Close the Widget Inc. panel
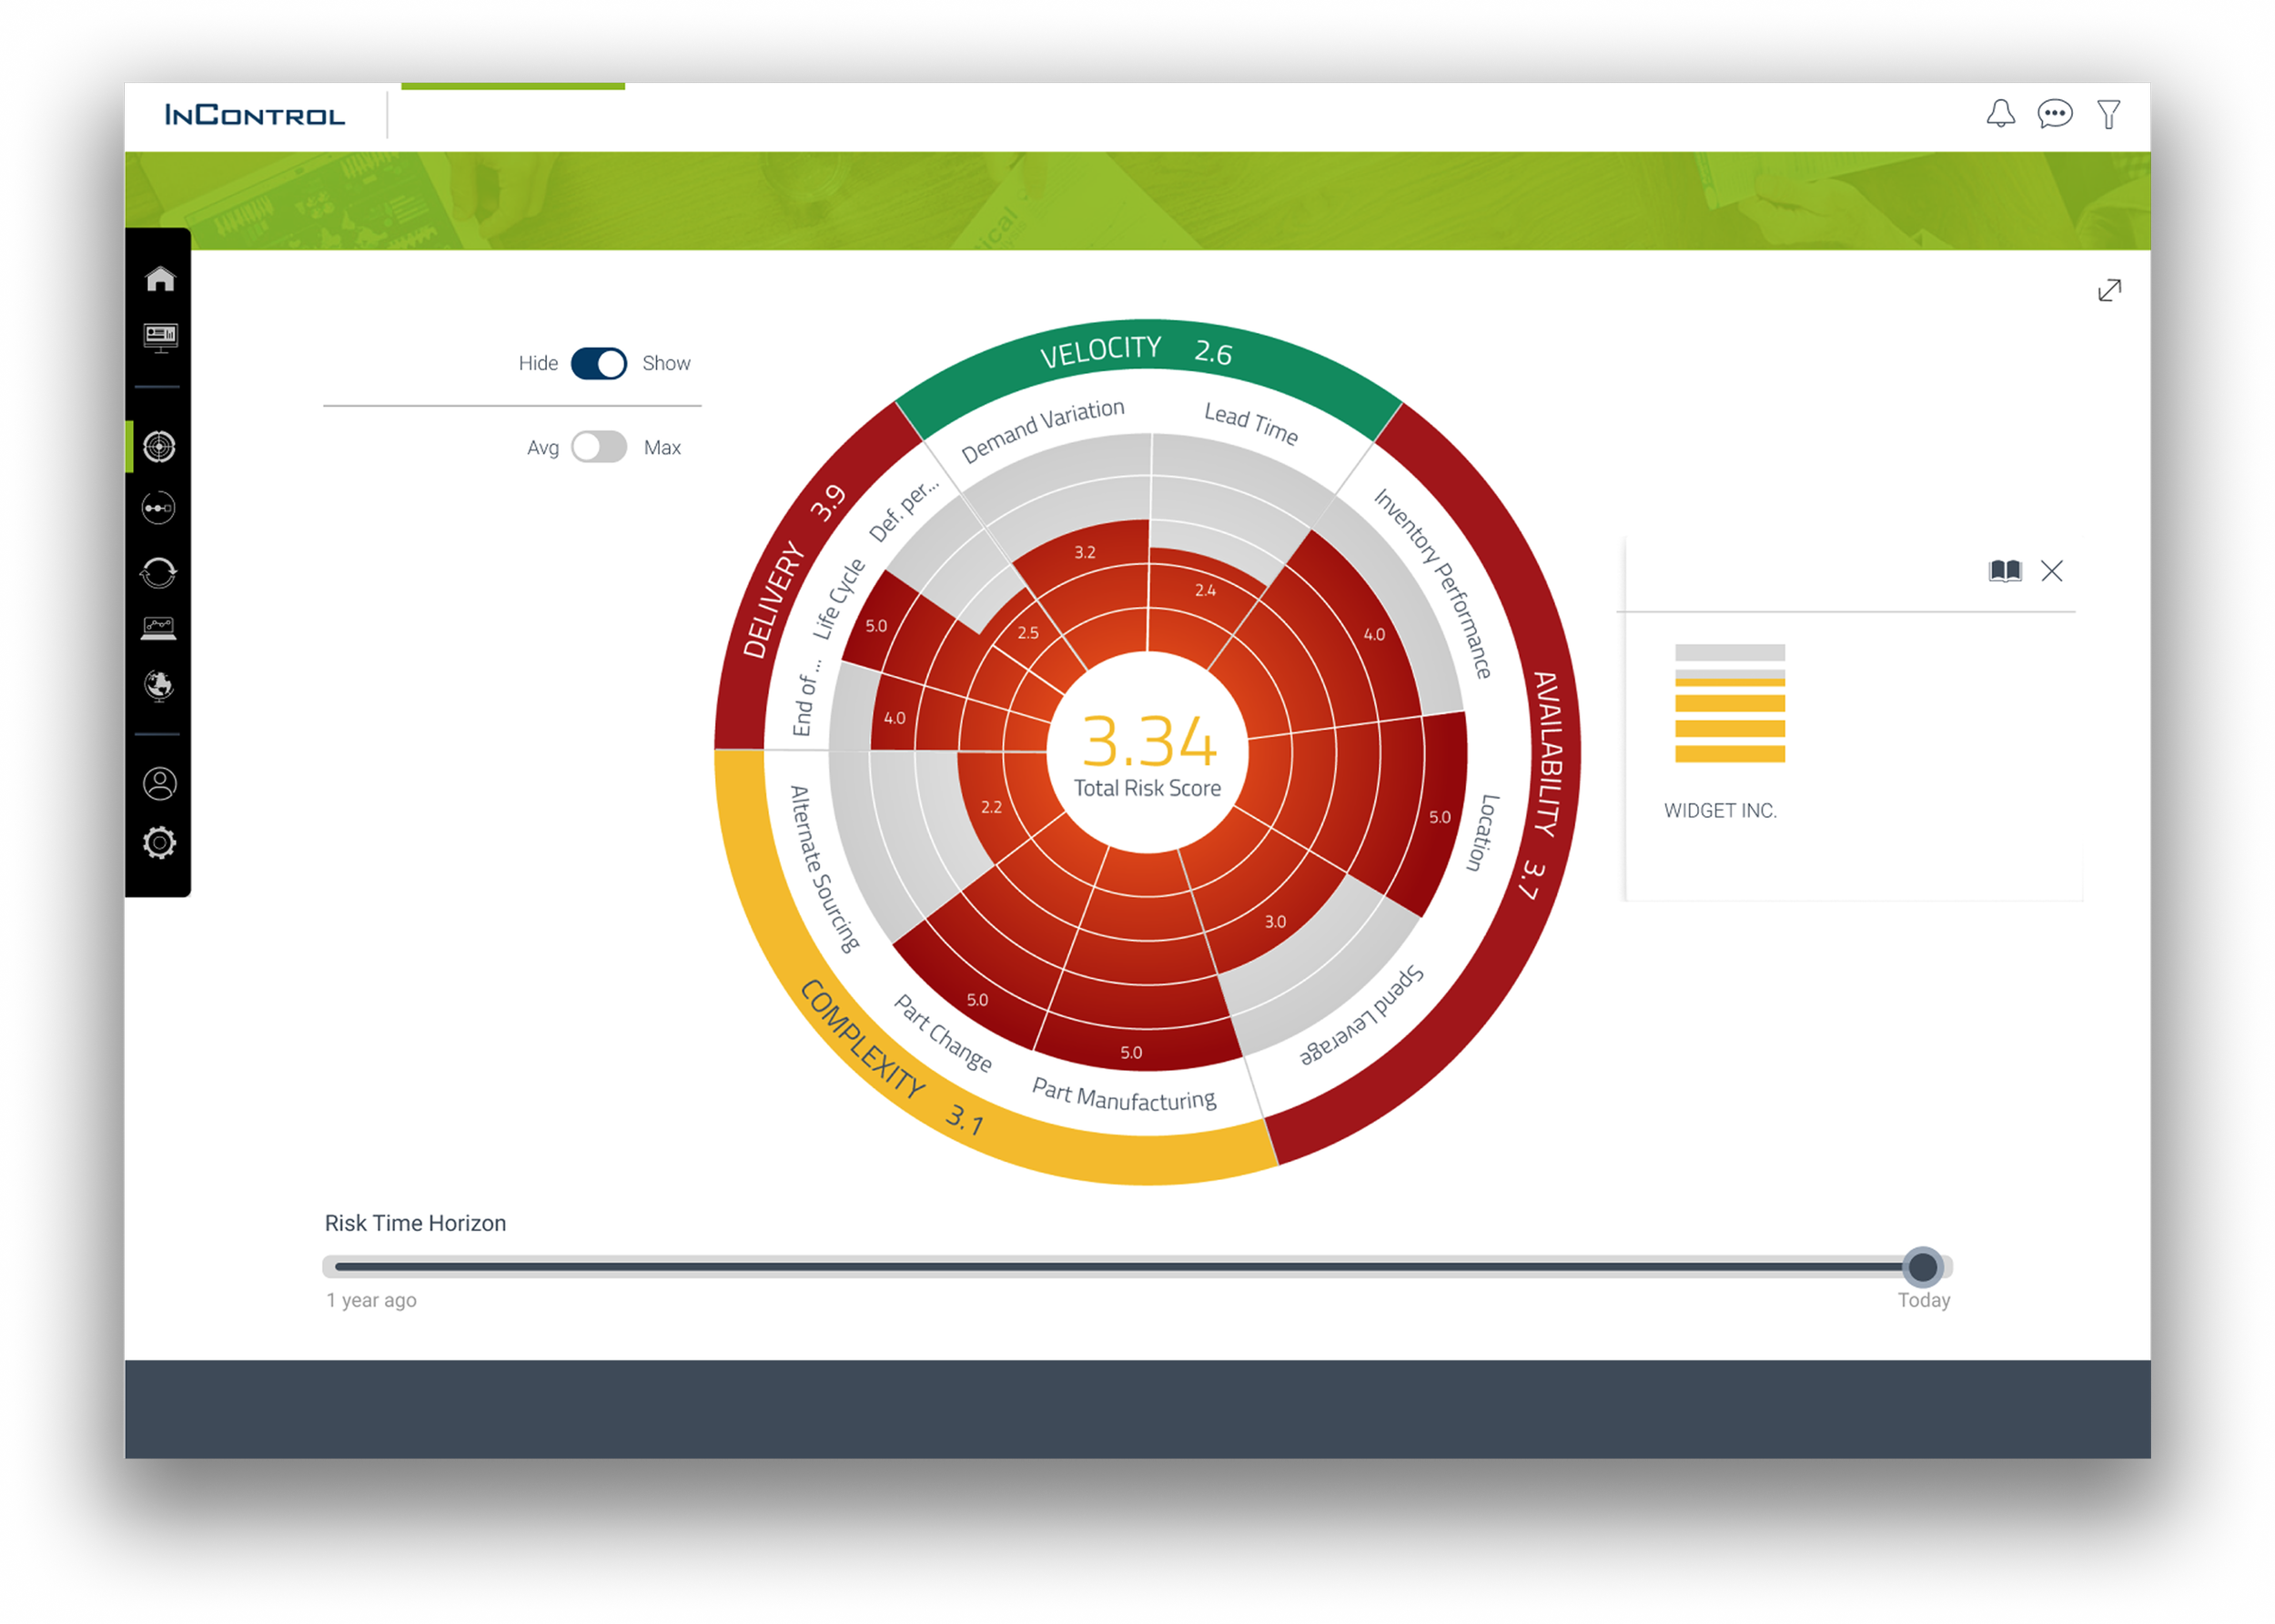This screenshot has height=1624, width=2275. coord(2052,571)
